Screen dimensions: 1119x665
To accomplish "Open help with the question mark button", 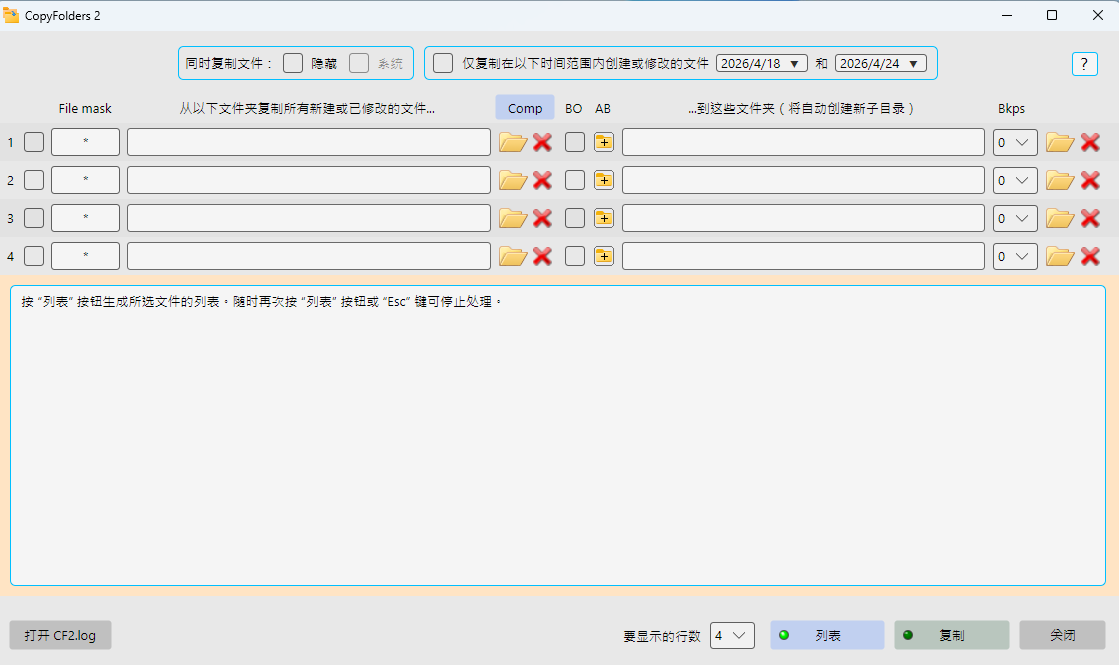I will 1084,64.
